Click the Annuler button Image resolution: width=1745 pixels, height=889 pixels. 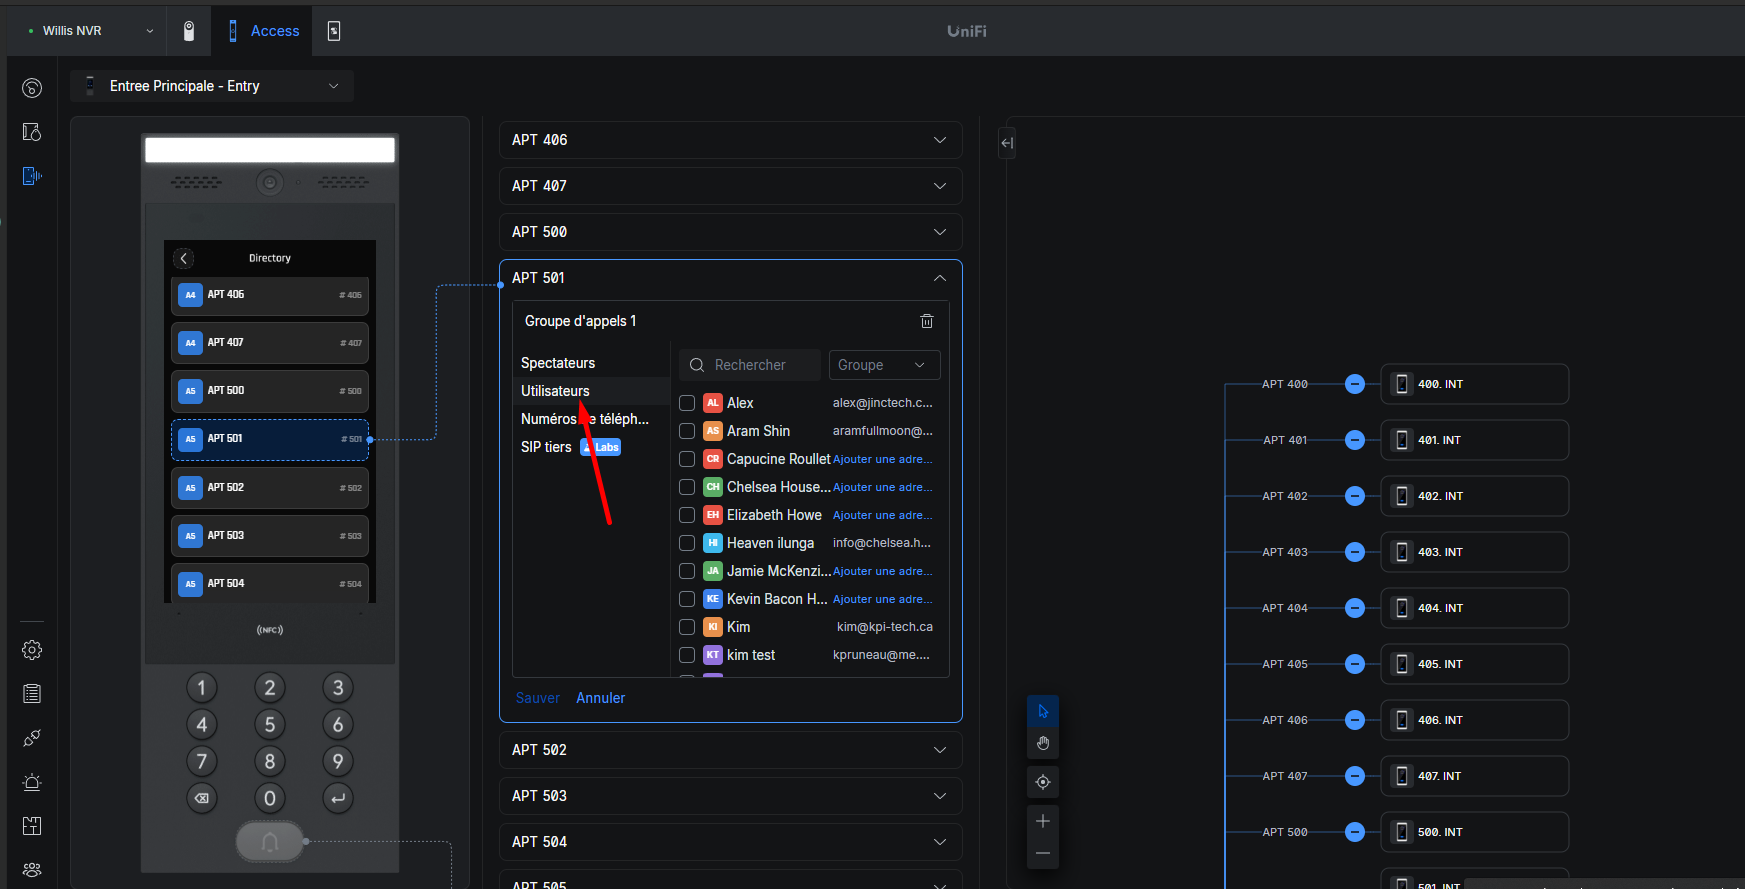pyautogui.click(x=601, y=698)
